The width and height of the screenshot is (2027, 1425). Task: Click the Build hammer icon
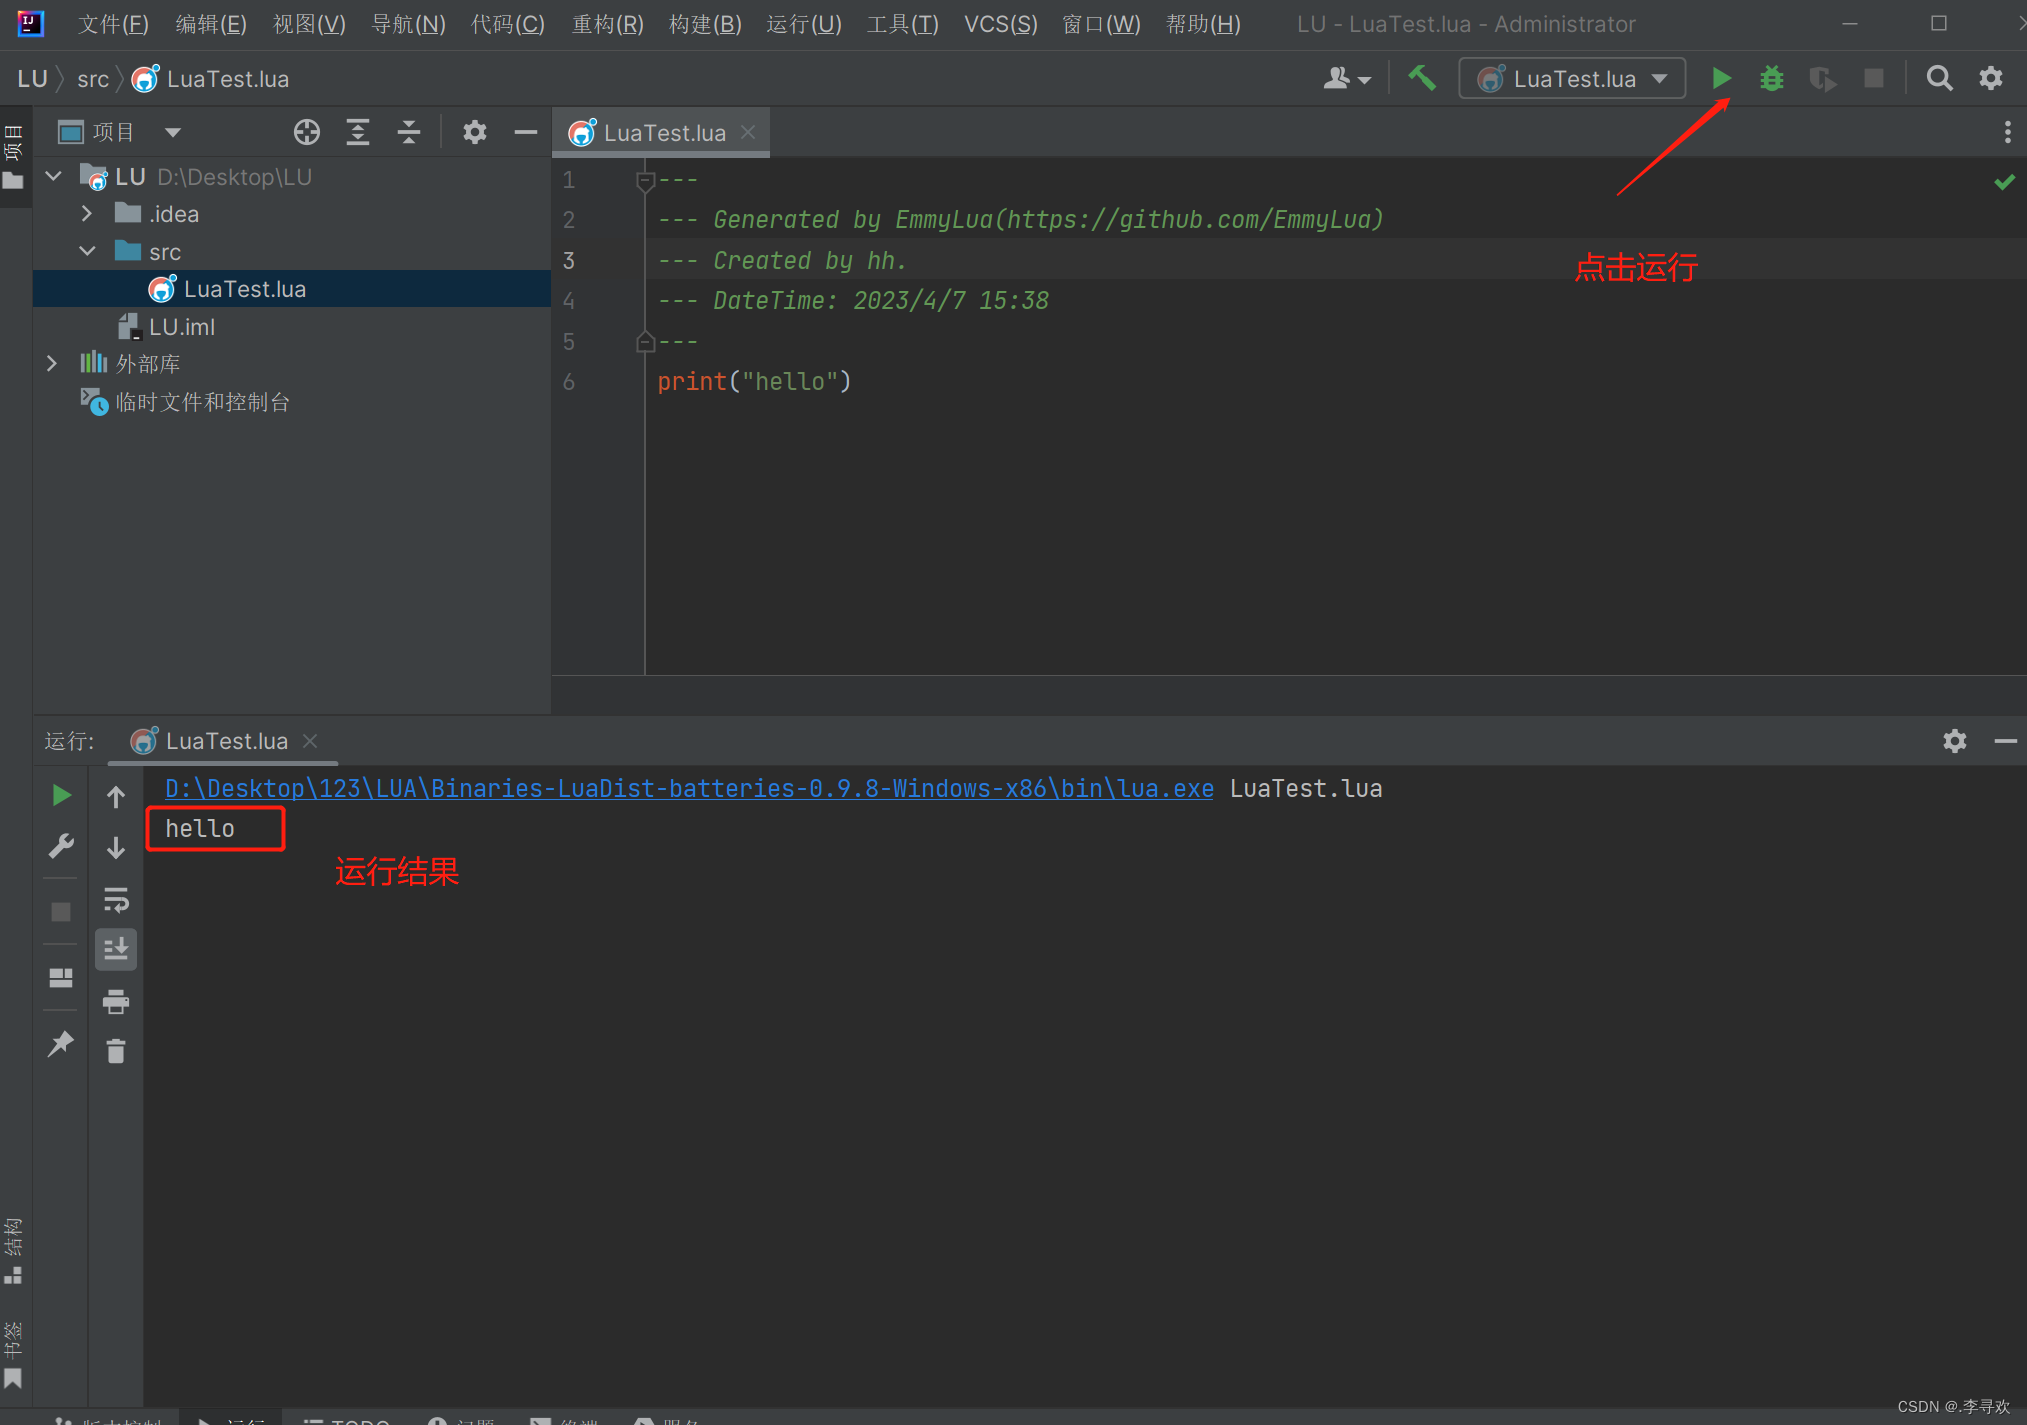(1421, 78)
